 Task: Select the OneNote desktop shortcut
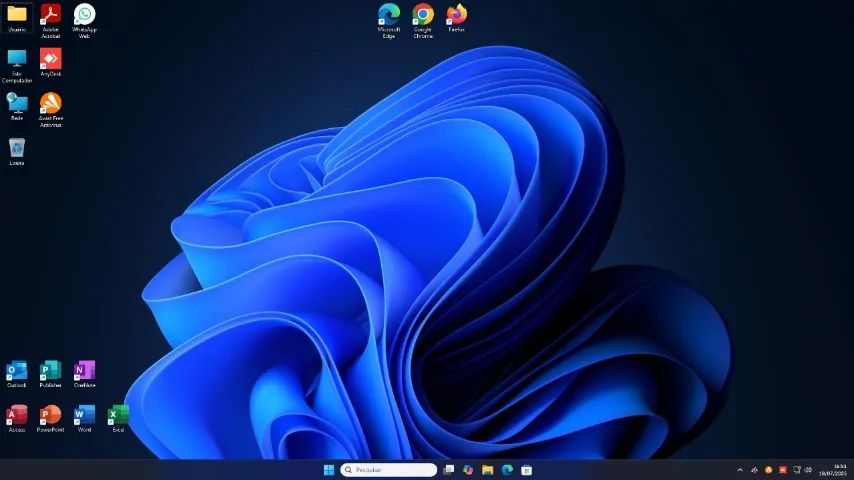(x=84, y=371)
